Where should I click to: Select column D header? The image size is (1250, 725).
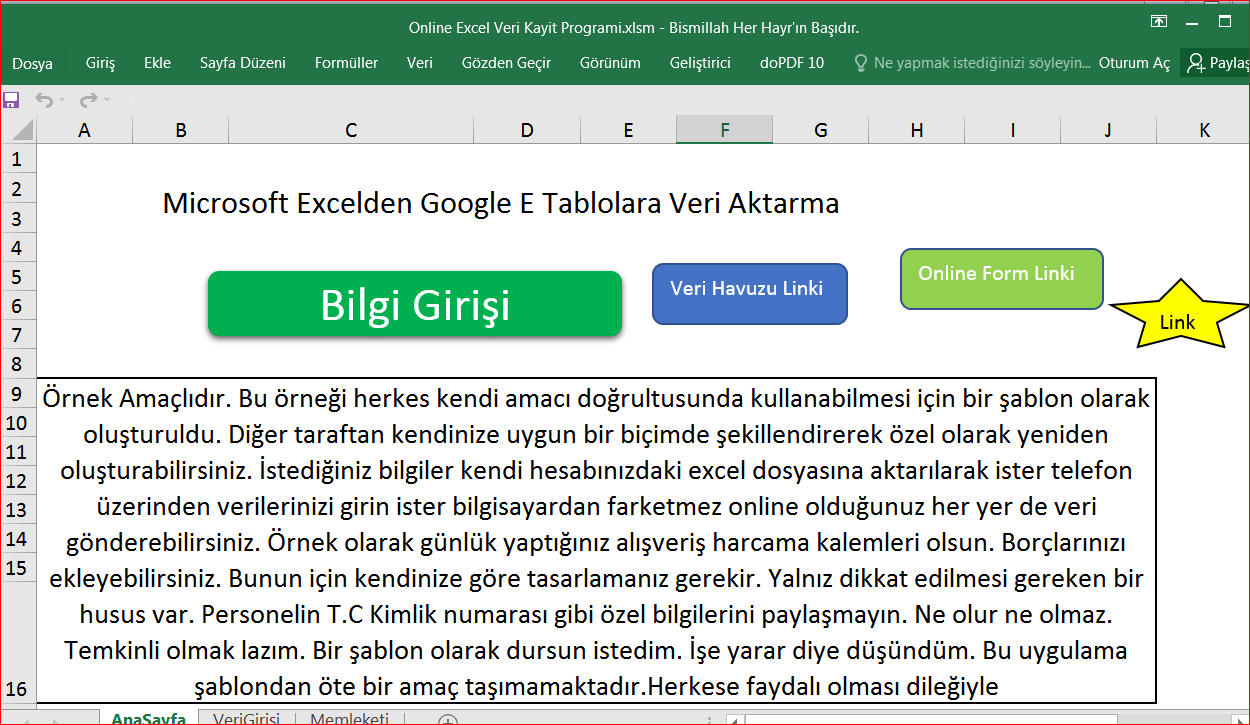[527, 130]
